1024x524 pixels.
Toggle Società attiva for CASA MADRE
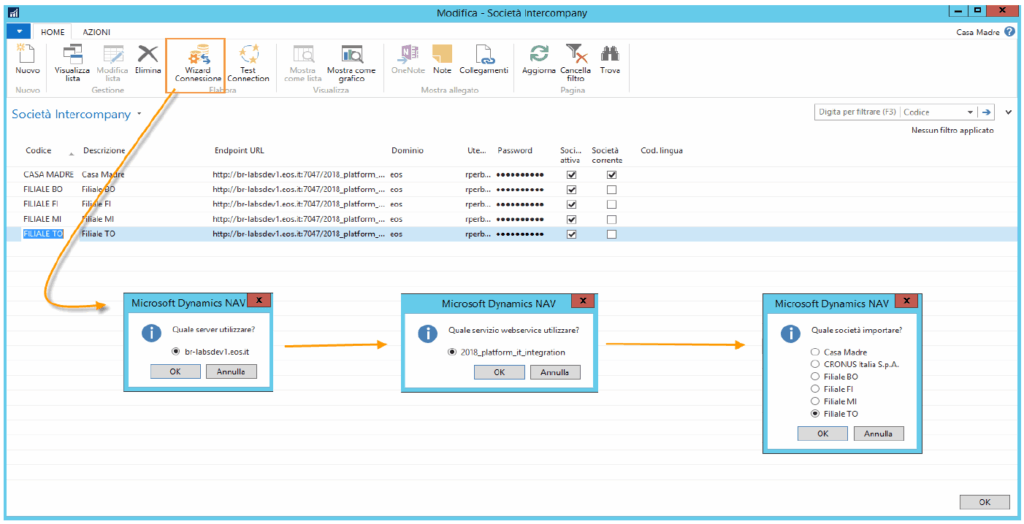coord(572,175)
